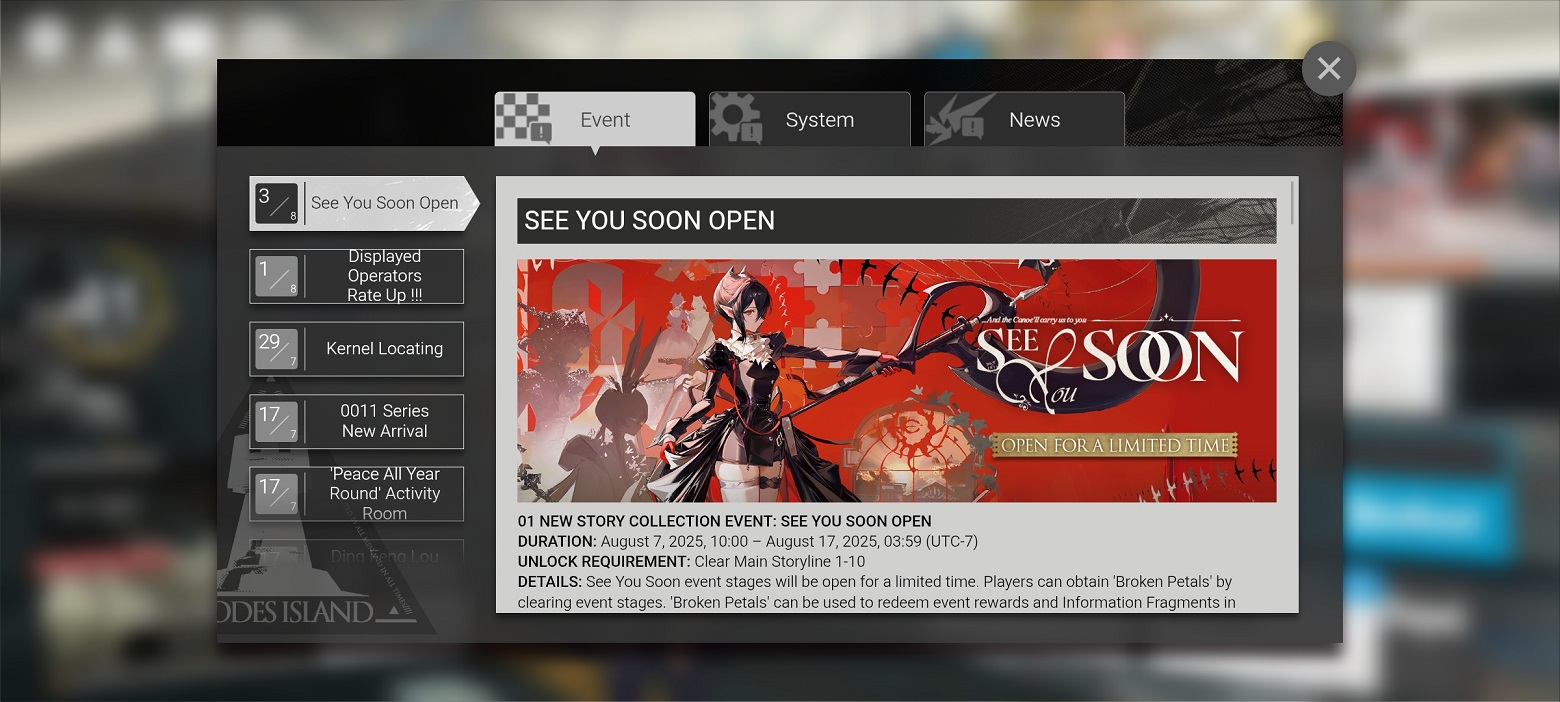
Task: Click the gear icon on System tab
Action: tap(736, 119)
